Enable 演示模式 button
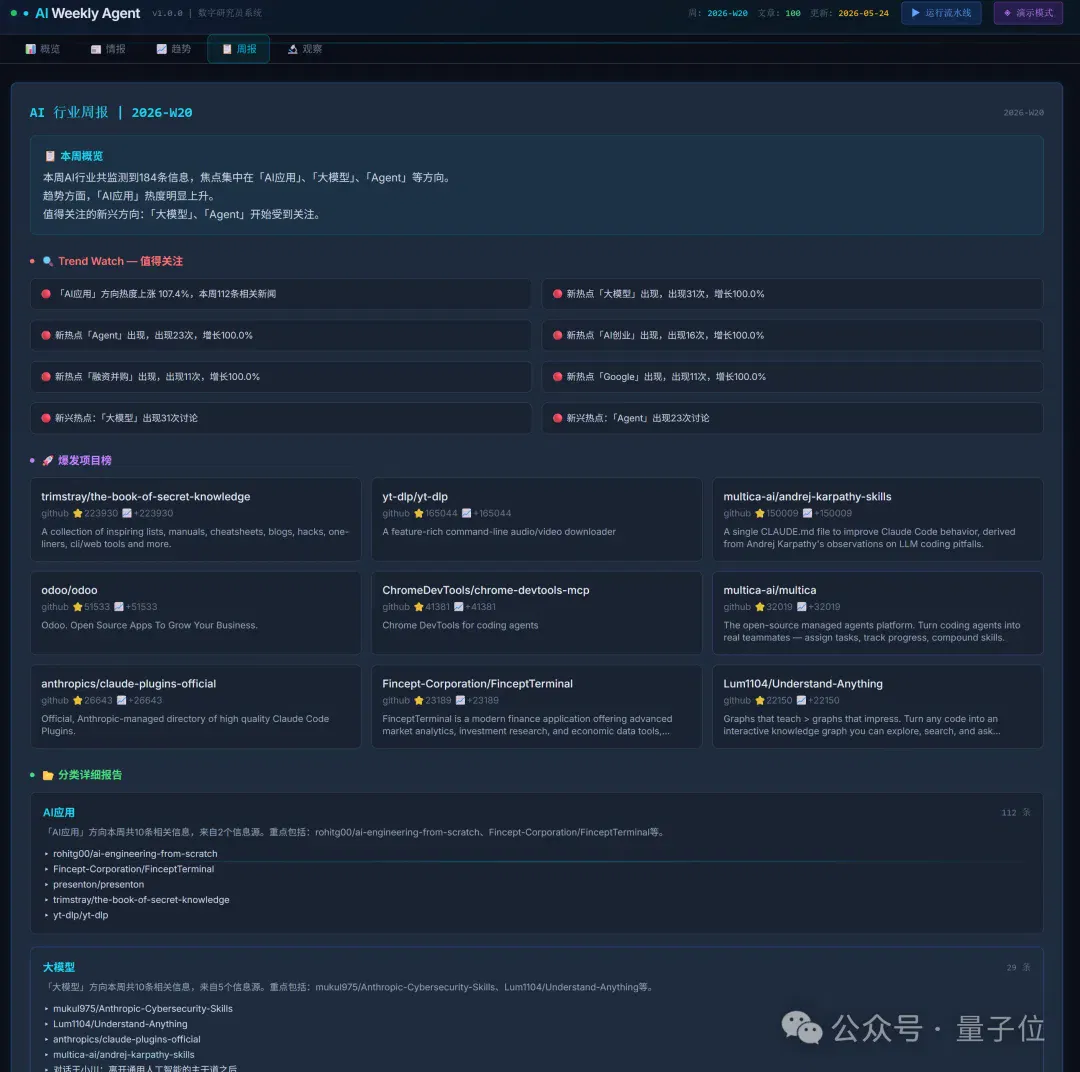 (1028, 13)
